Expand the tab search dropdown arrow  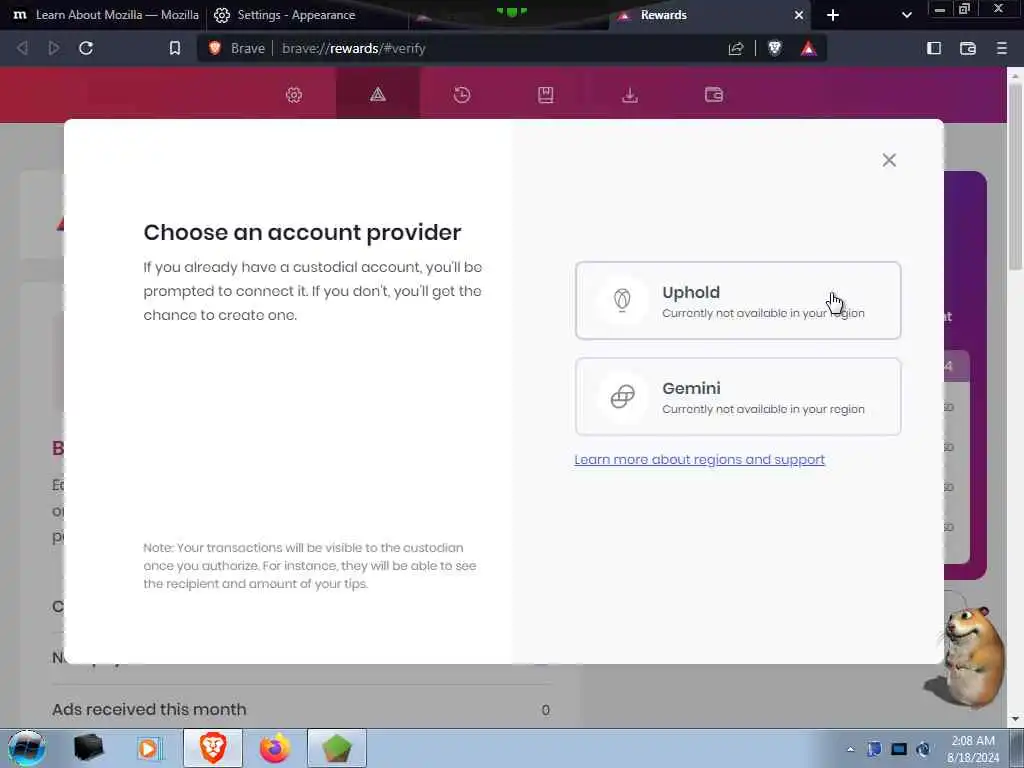pos(906,15)
